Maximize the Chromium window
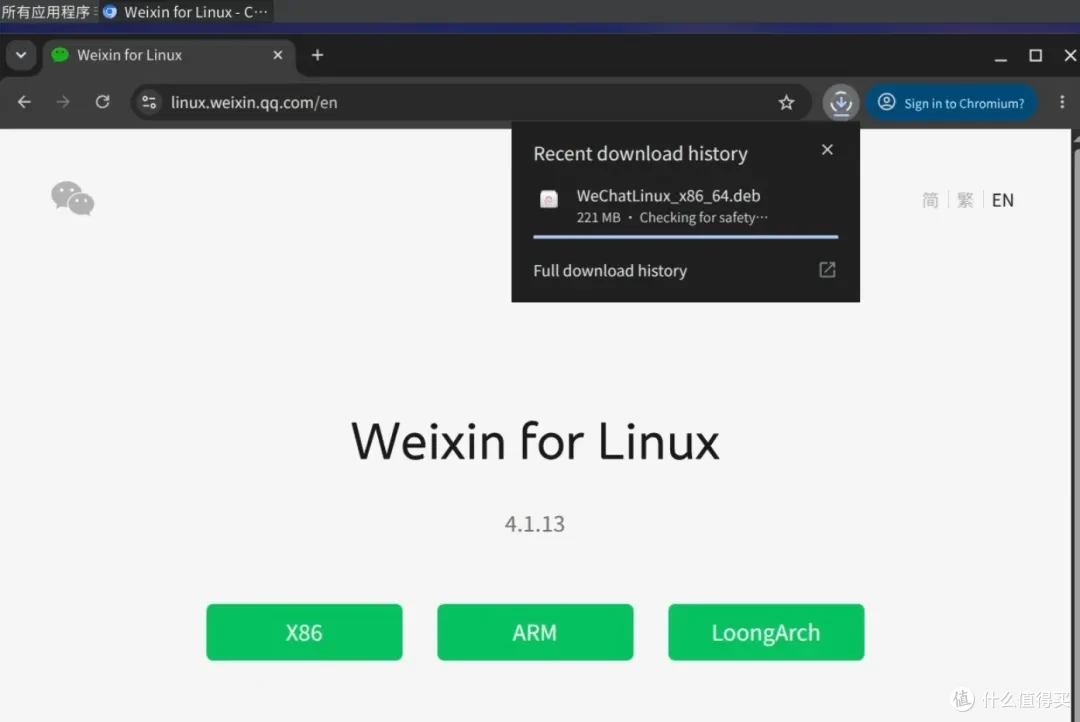Image resolution: width=1080 pixels, height=722 pixels. point(1035,55)
